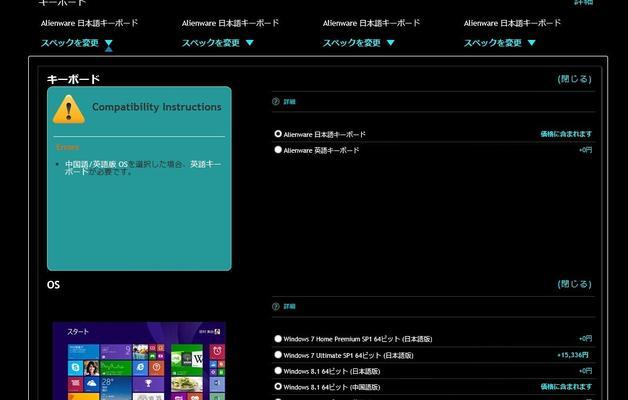Close the キーボード section with (閉じる)
628x400 pixels.
[574, 79]
